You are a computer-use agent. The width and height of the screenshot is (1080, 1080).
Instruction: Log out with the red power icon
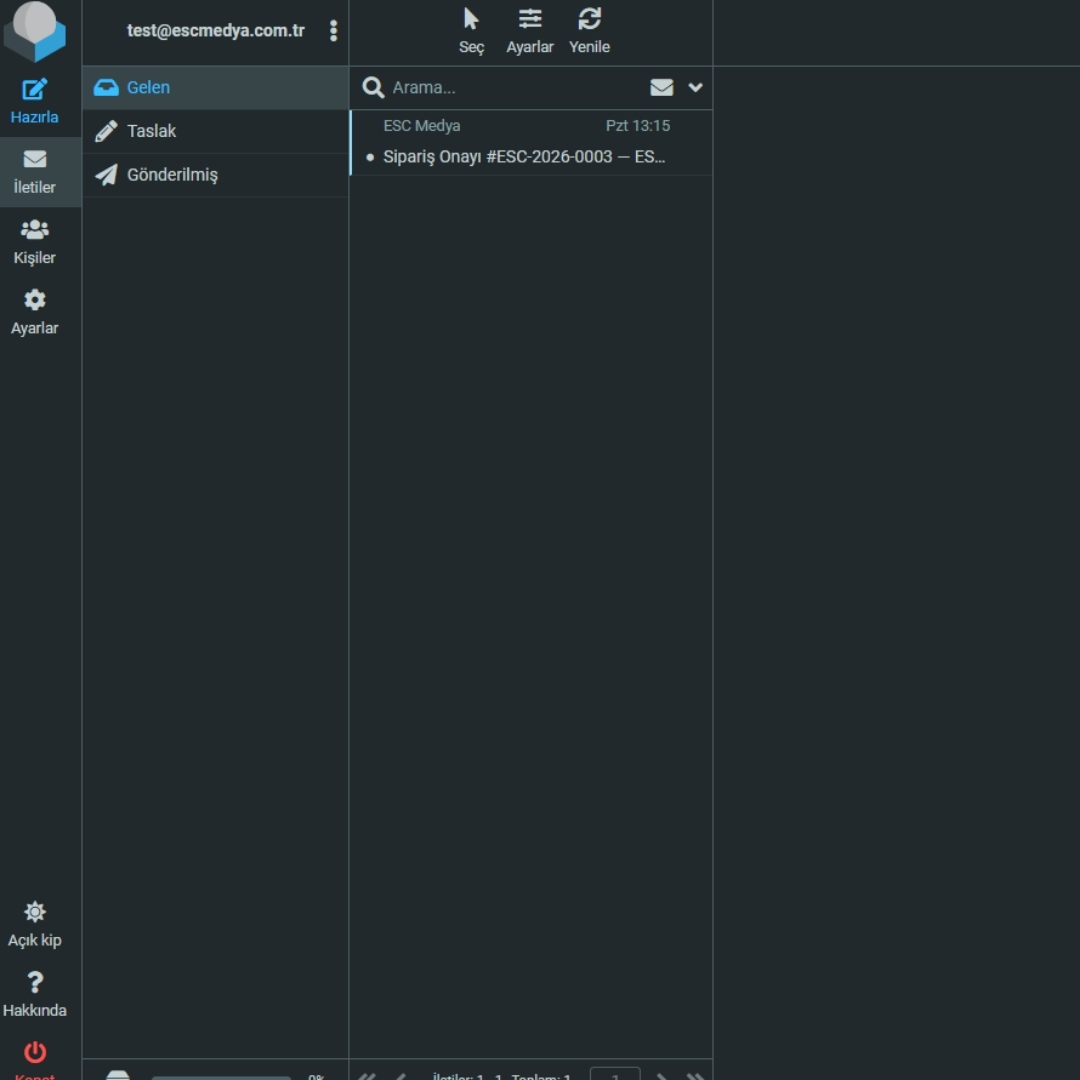click(x=35, y=1053)
